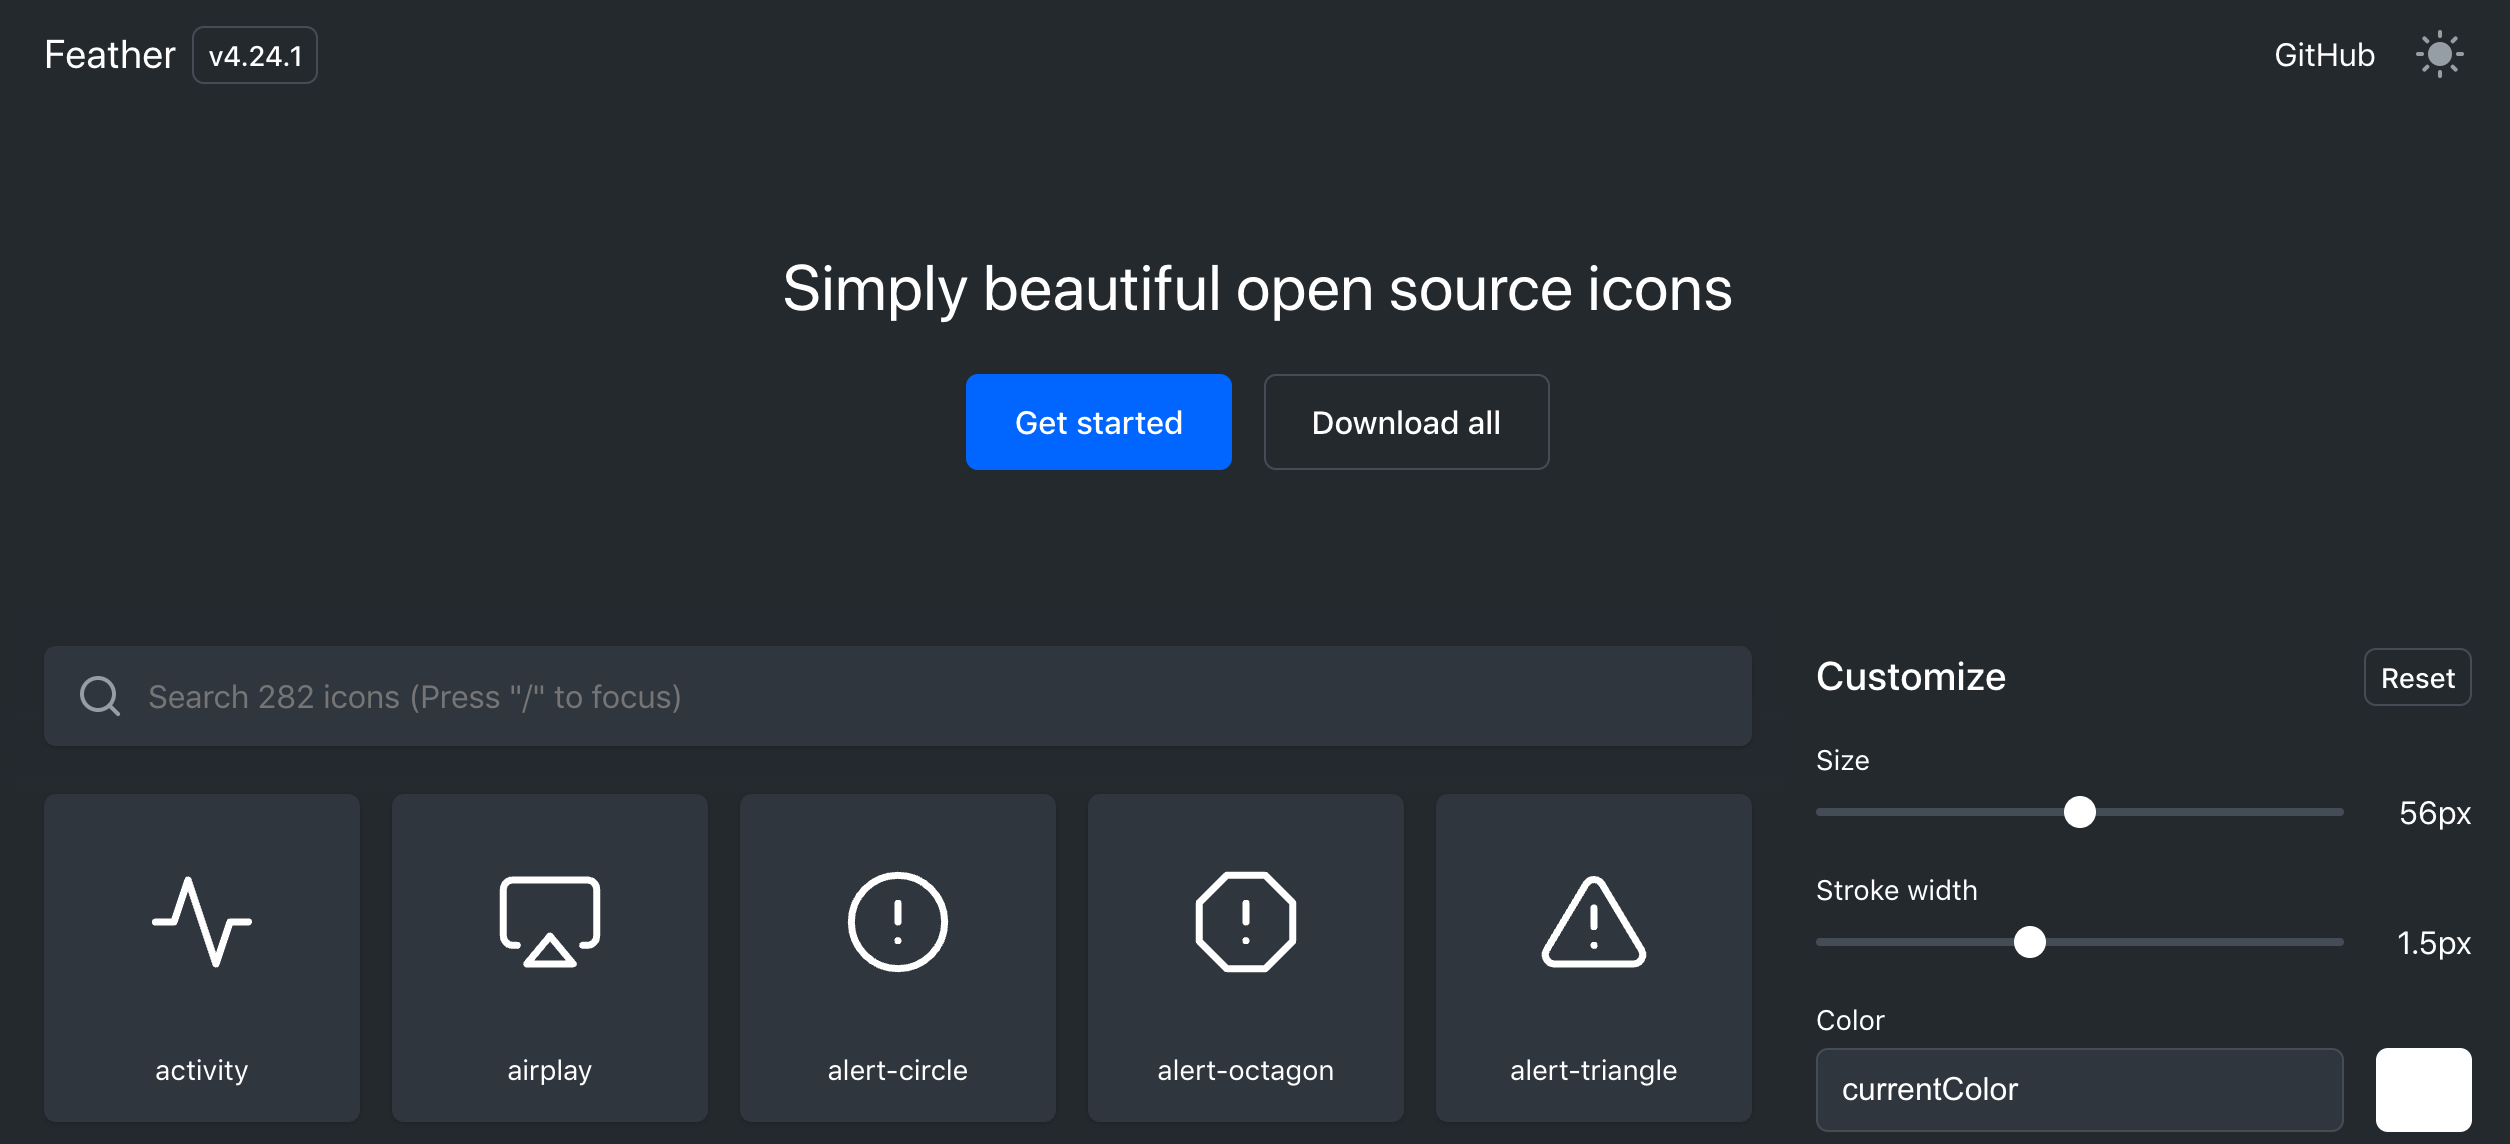Screen dimensions: 2510x1144
Task: Click the Get started button
Action: click(x=1098, y=422)
